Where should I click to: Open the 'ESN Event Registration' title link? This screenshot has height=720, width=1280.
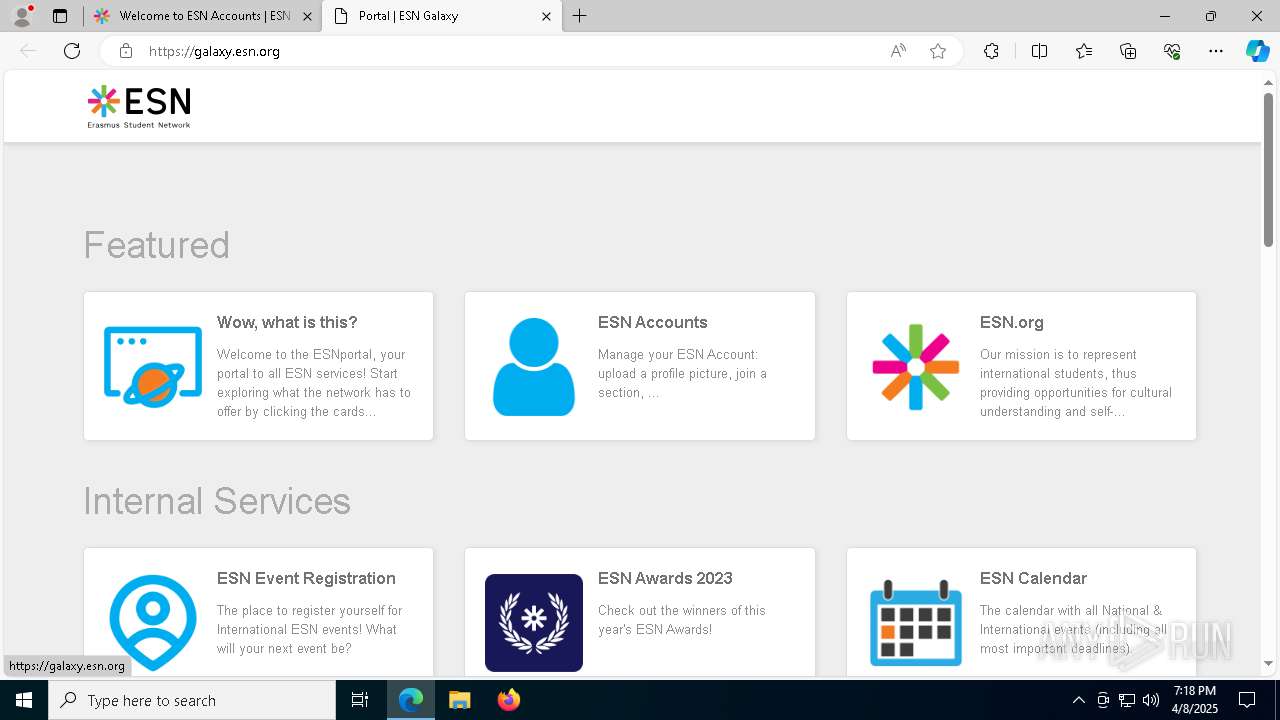(306, 578)
